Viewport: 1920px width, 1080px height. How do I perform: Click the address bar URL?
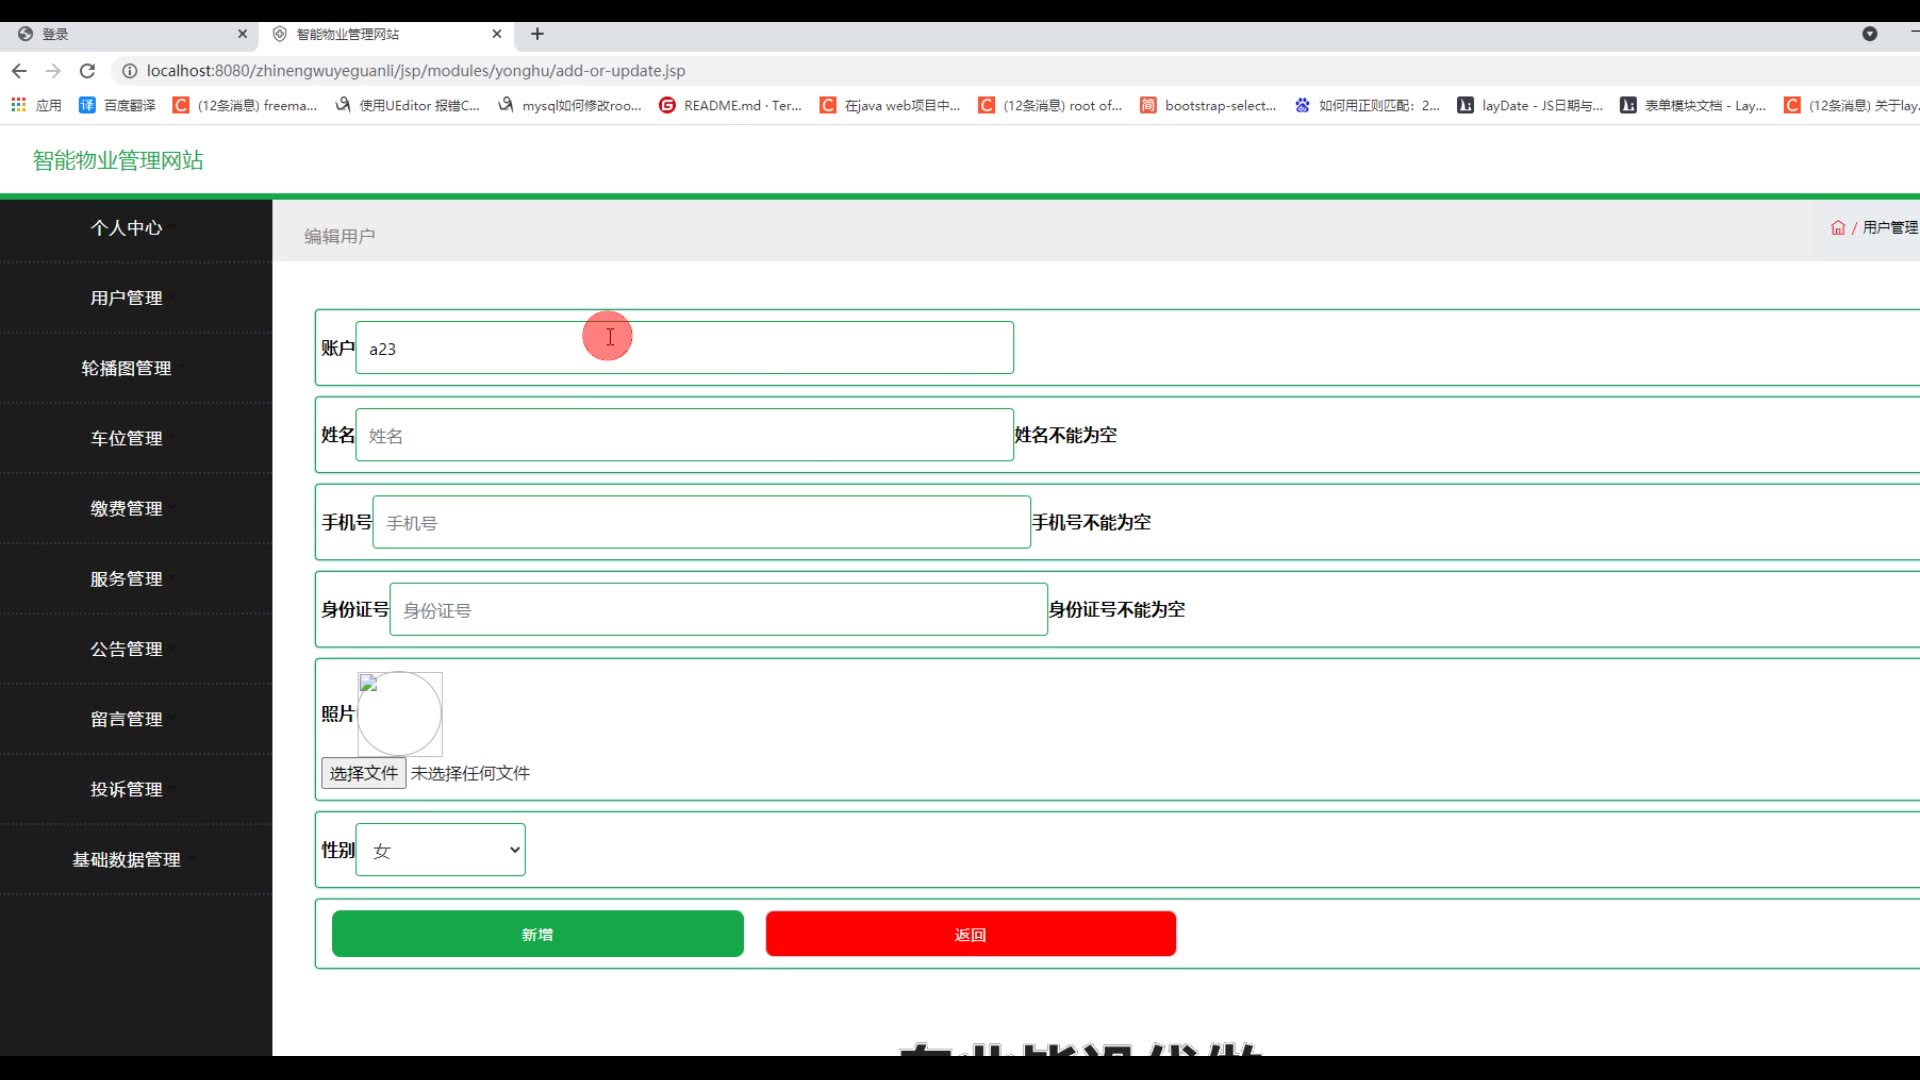pyautogui.click(x=416, y=71)
